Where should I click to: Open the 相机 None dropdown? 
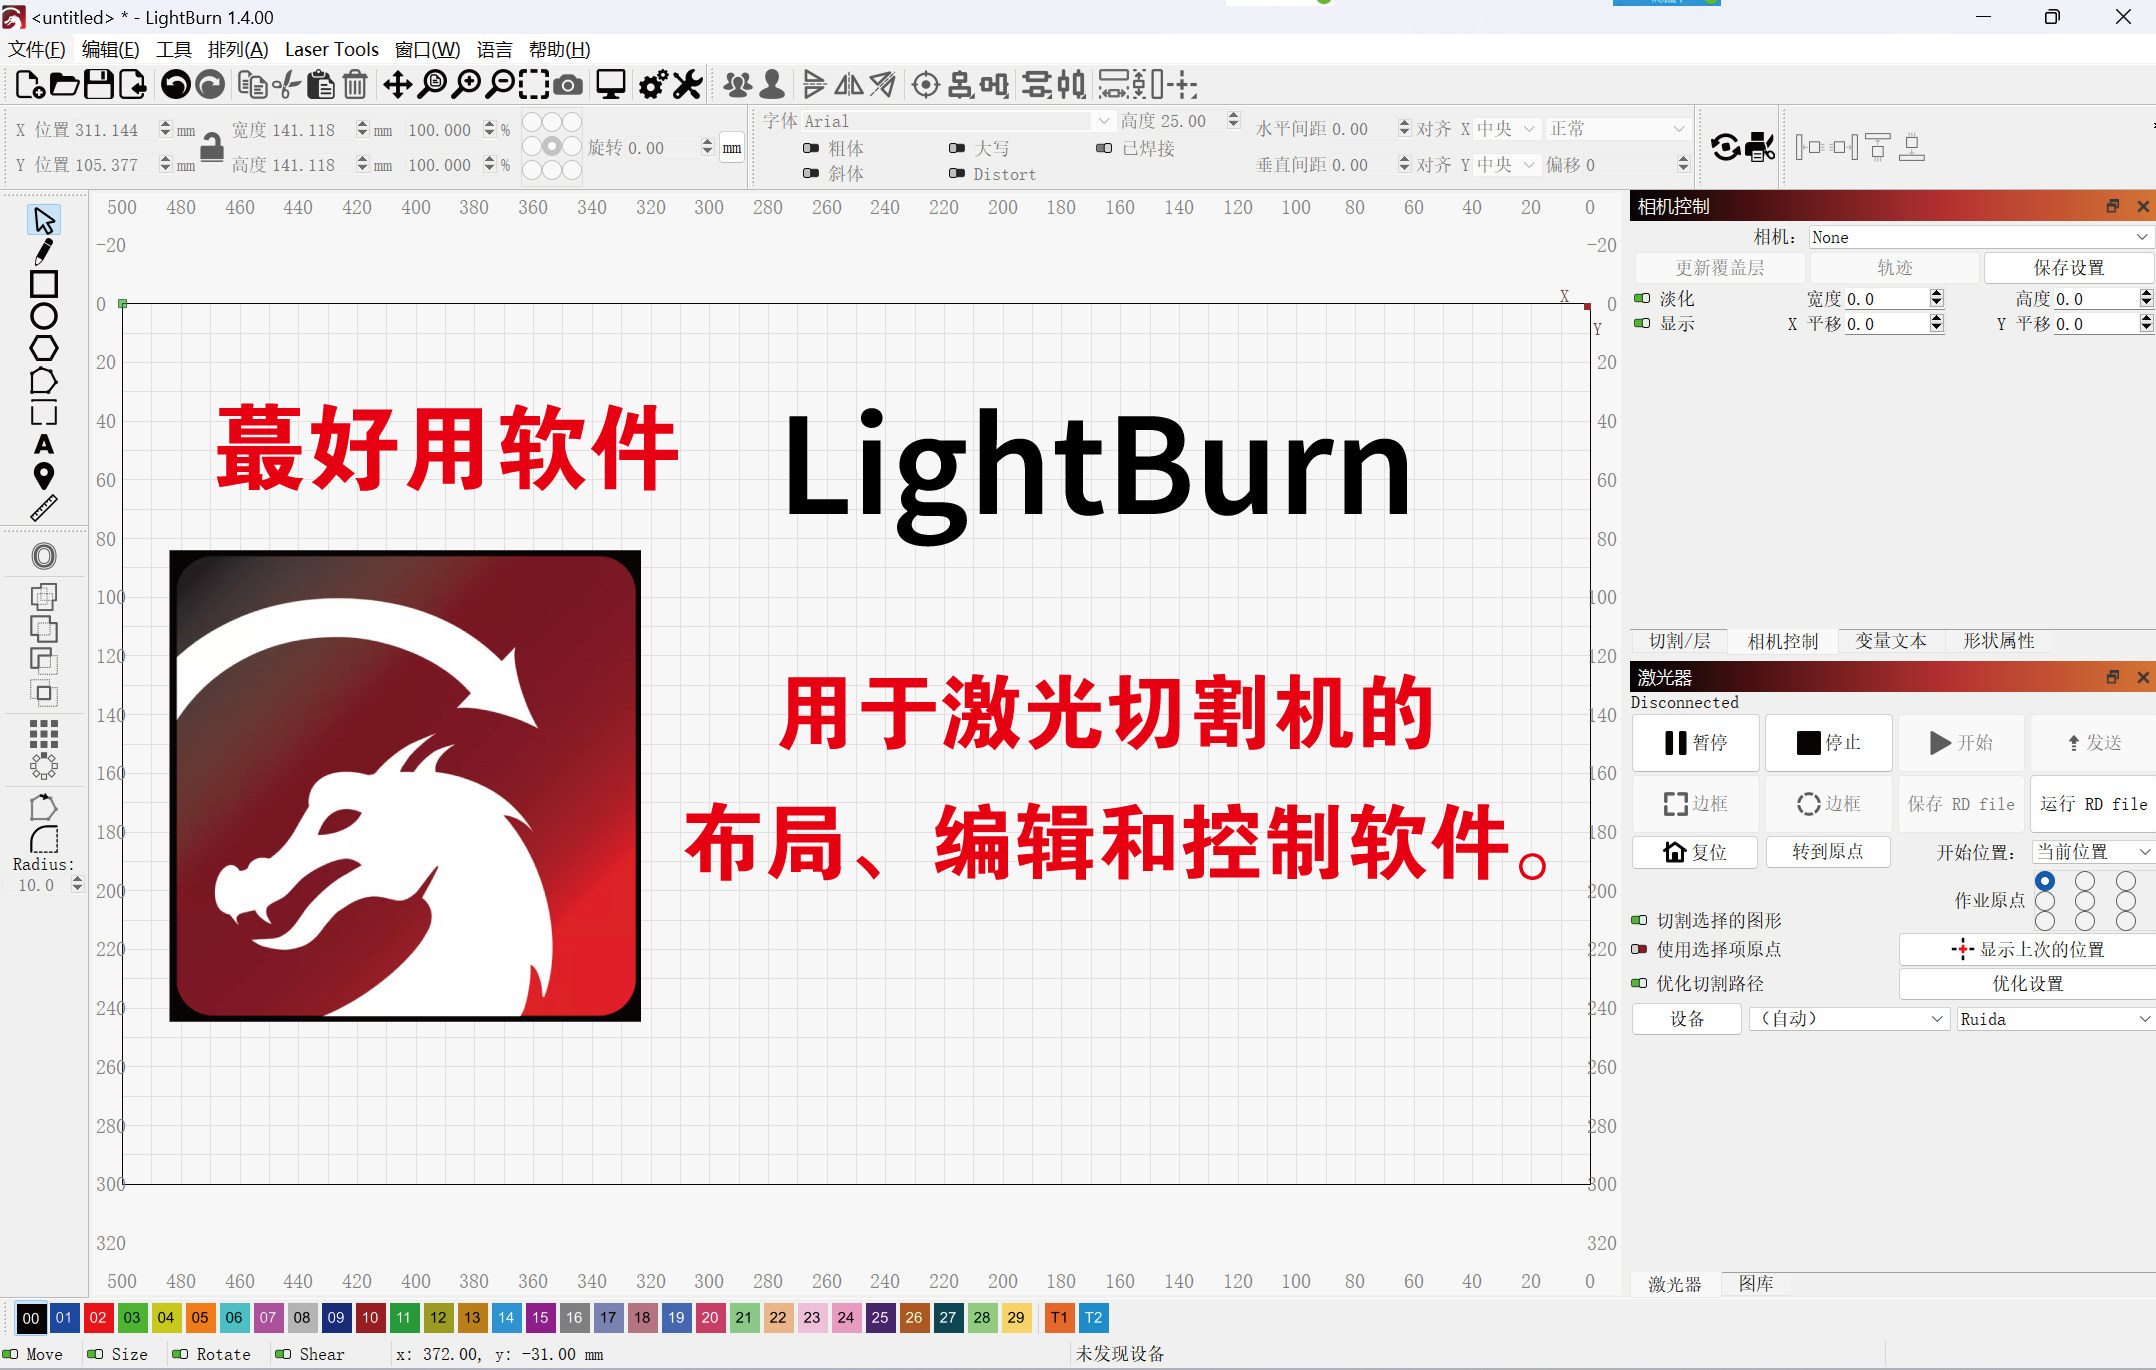(1980, 237)
